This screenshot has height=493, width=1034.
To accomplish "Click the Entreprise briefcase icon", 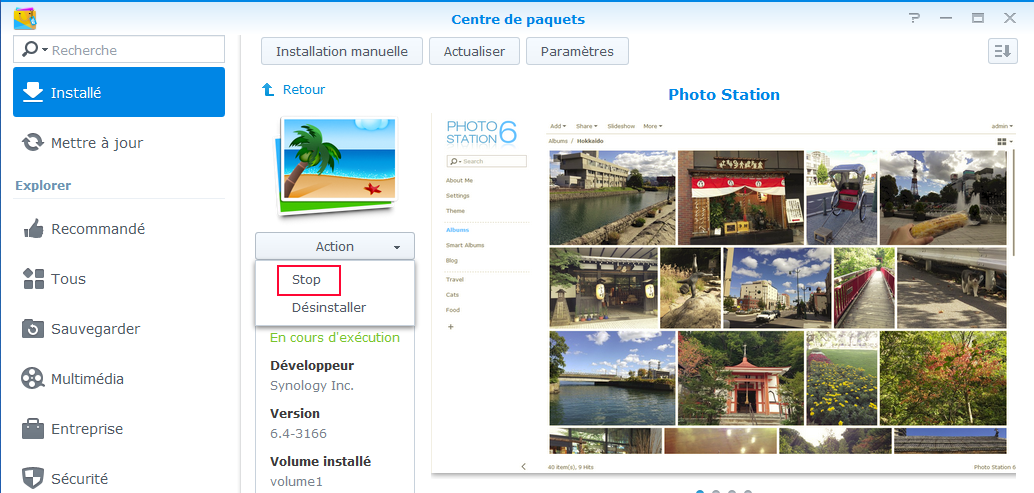I will (33, 429).
